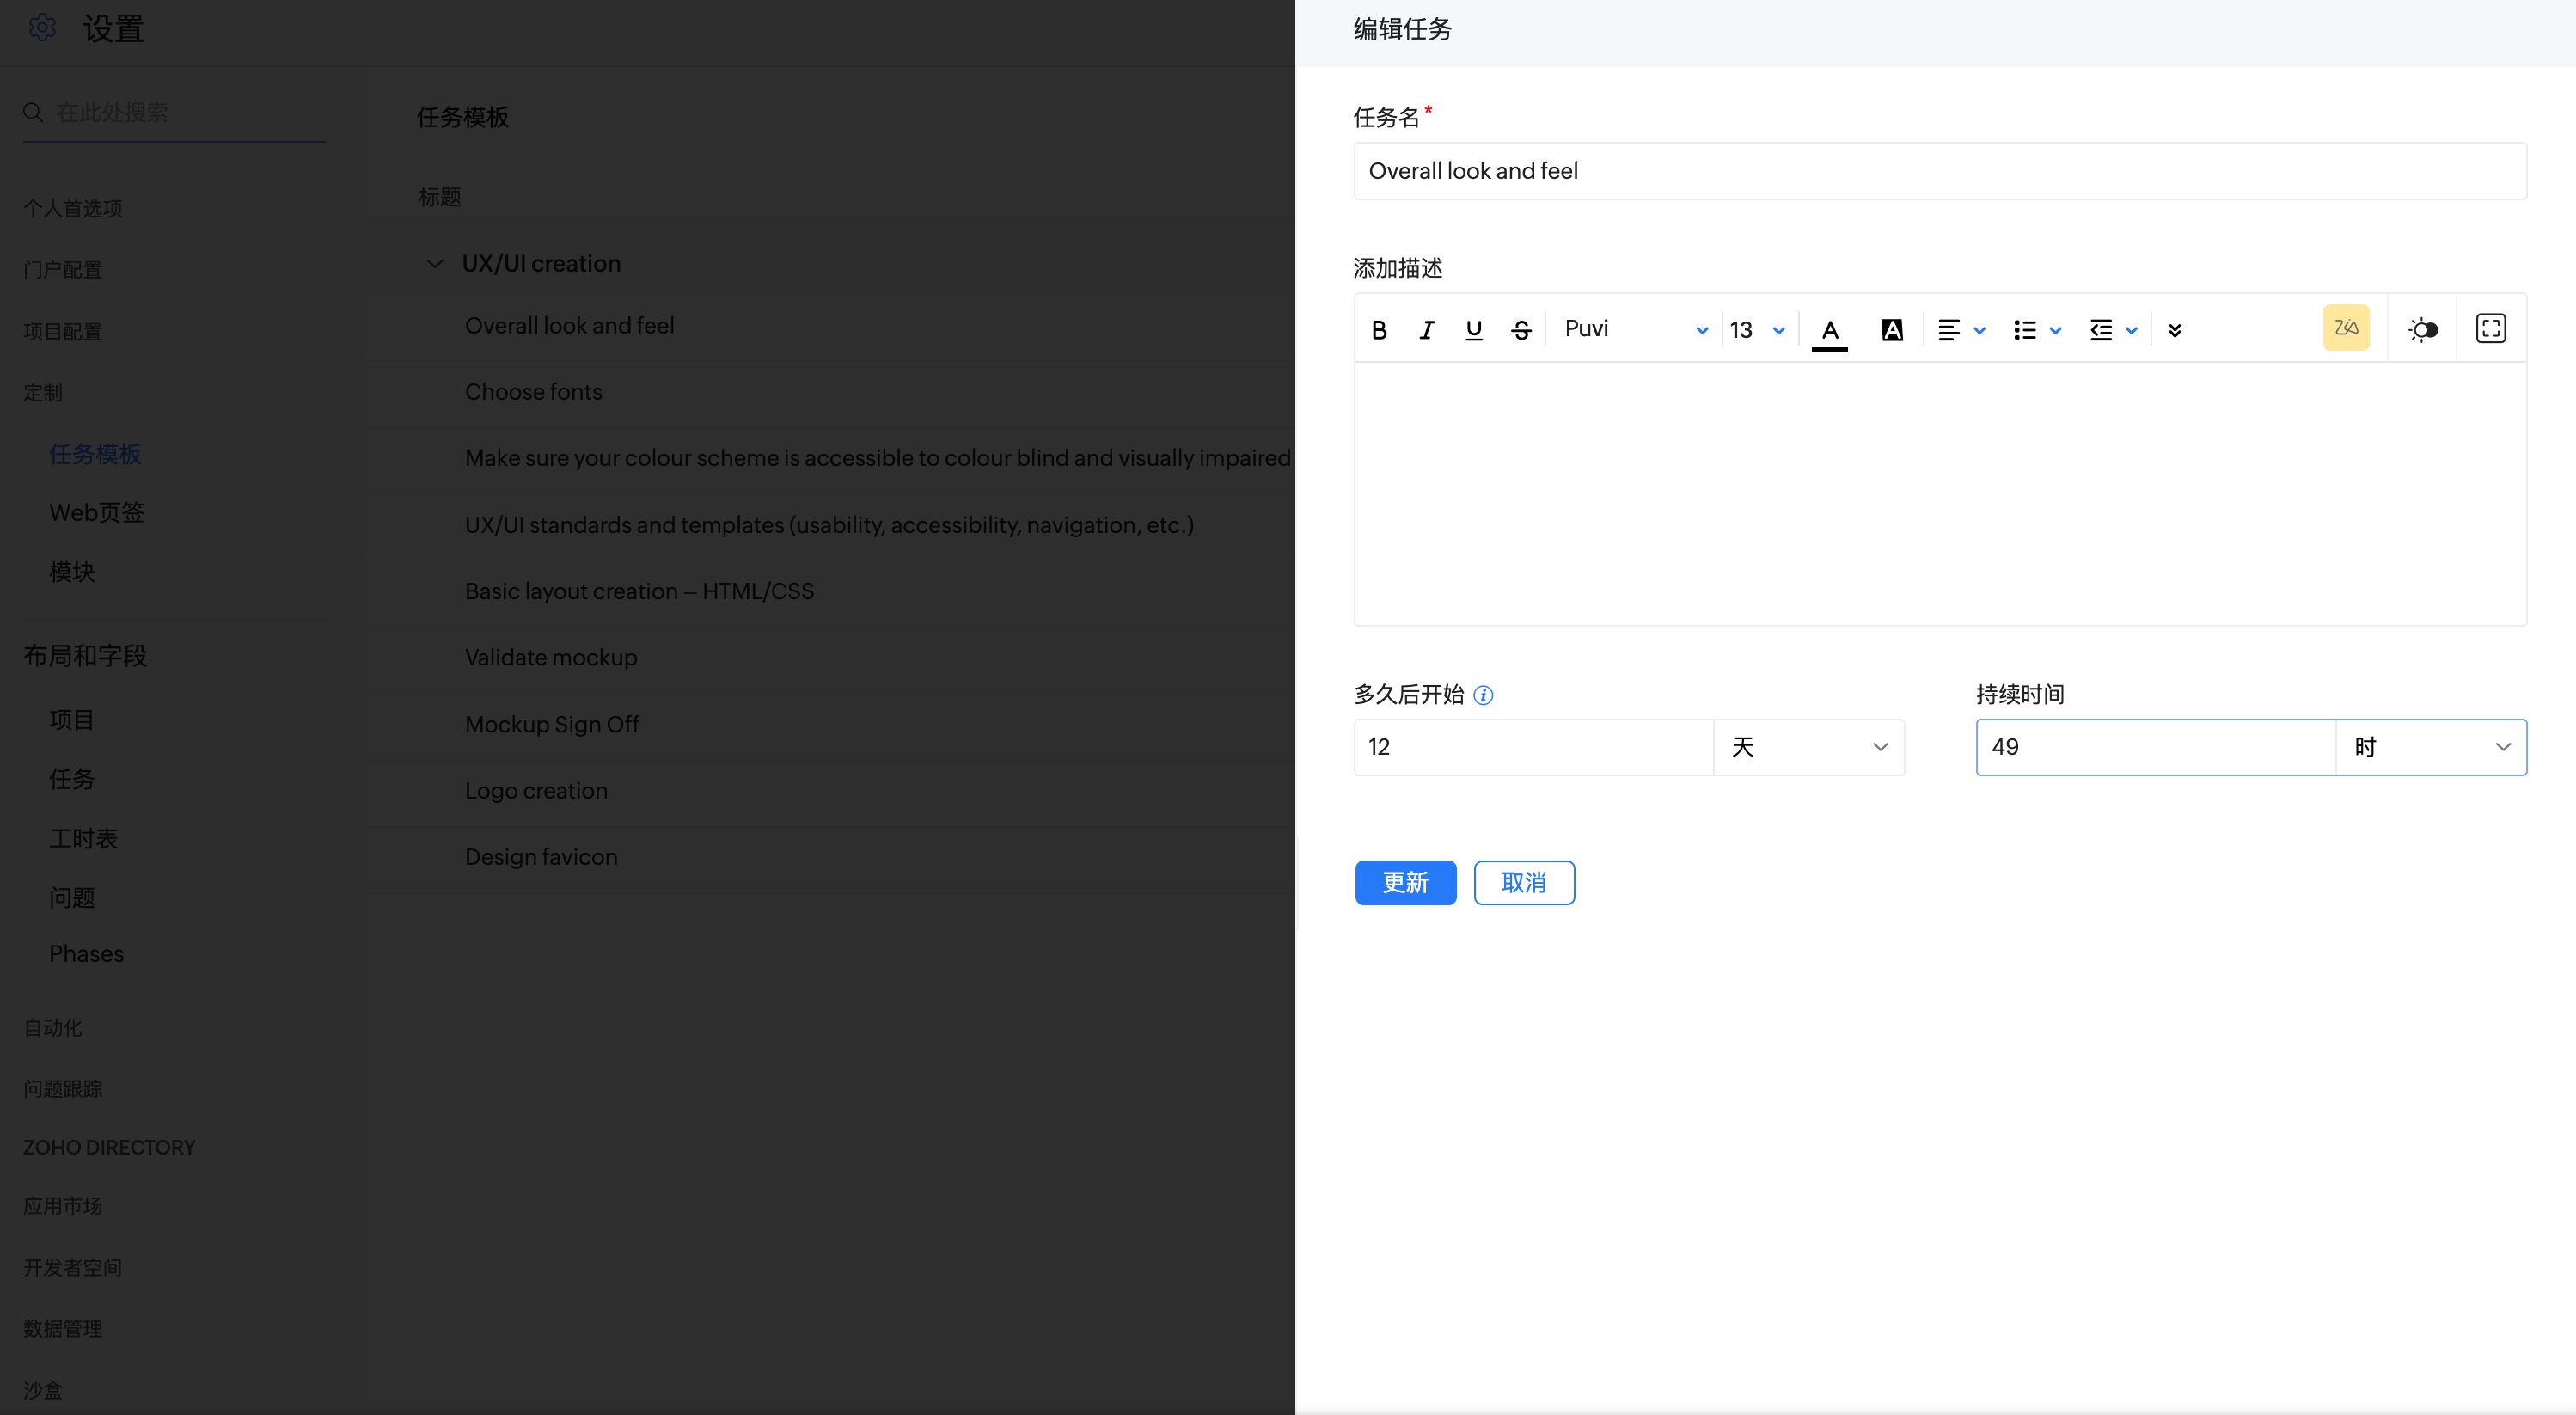Open text alignment options dropdown

(x=1961, y=330)
